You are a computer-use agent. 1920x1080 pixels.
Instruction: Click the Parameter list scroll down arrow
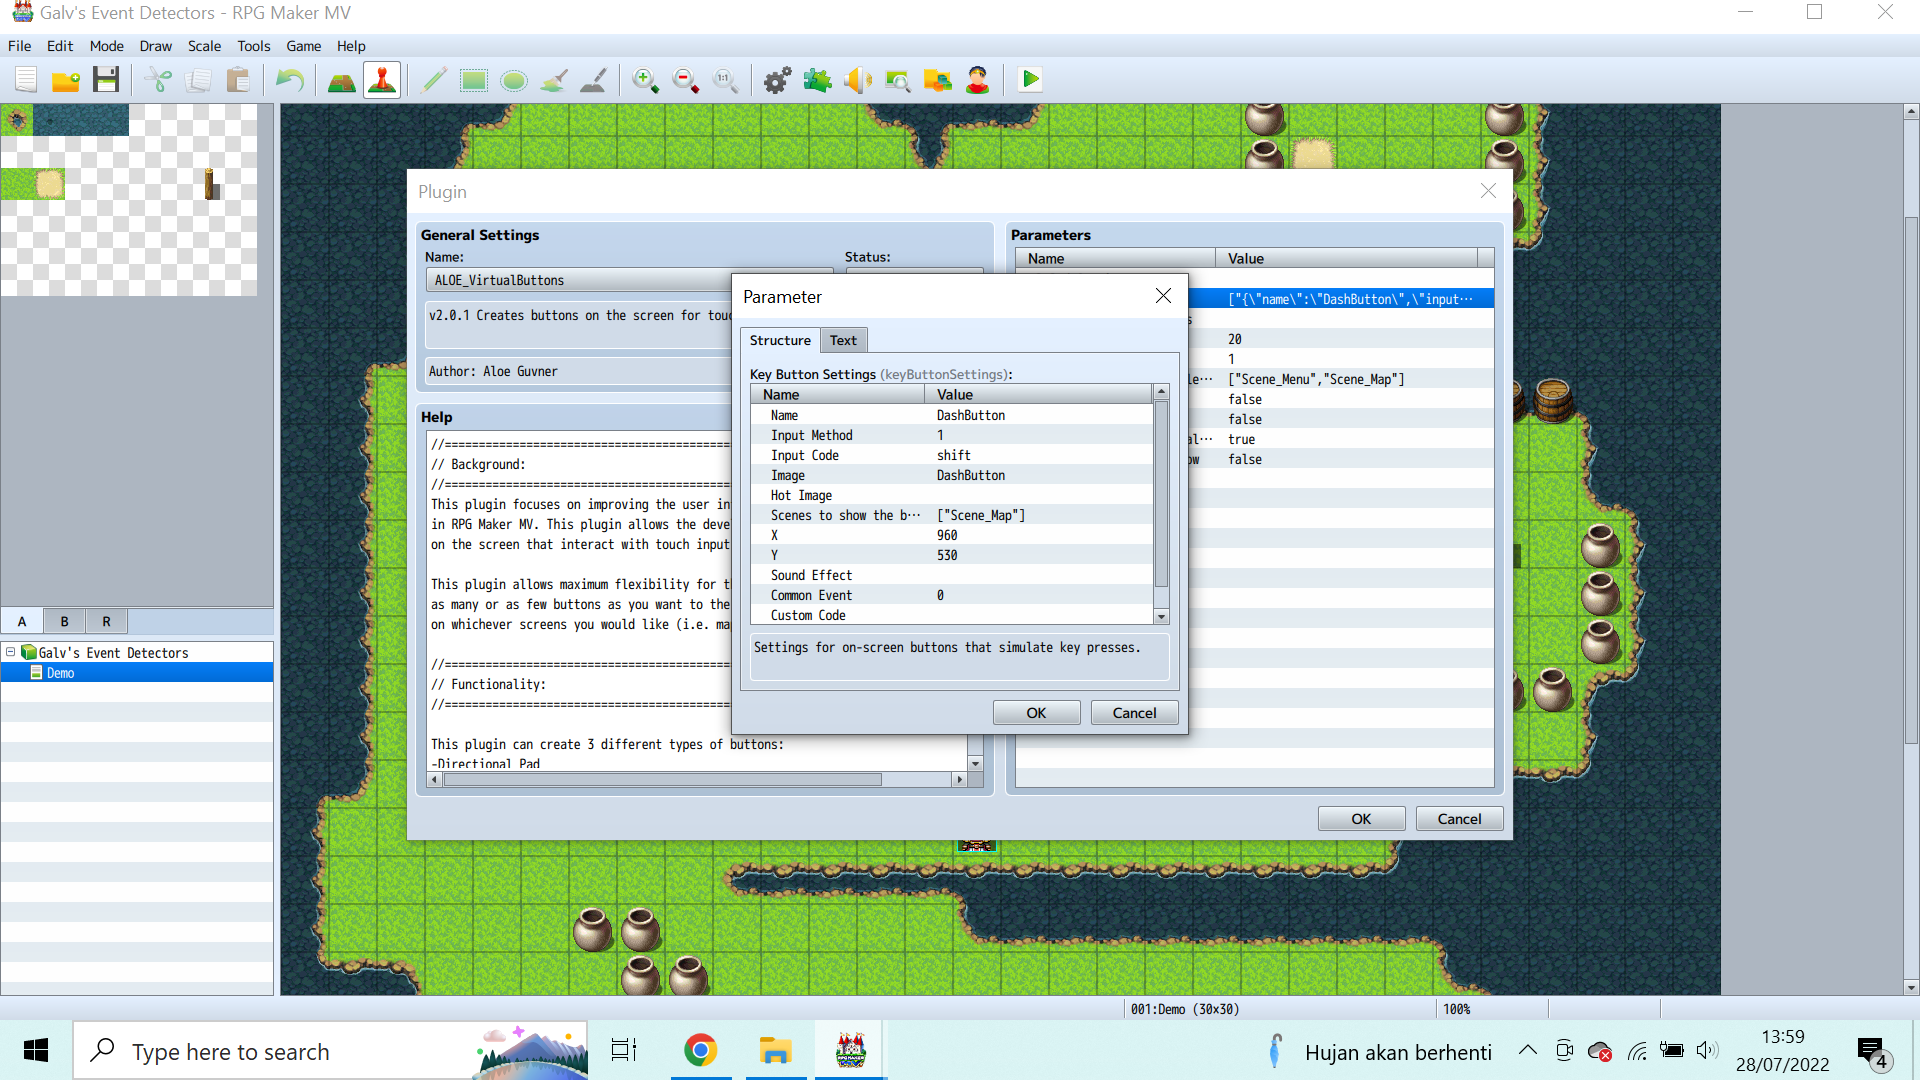point(1161,617)
